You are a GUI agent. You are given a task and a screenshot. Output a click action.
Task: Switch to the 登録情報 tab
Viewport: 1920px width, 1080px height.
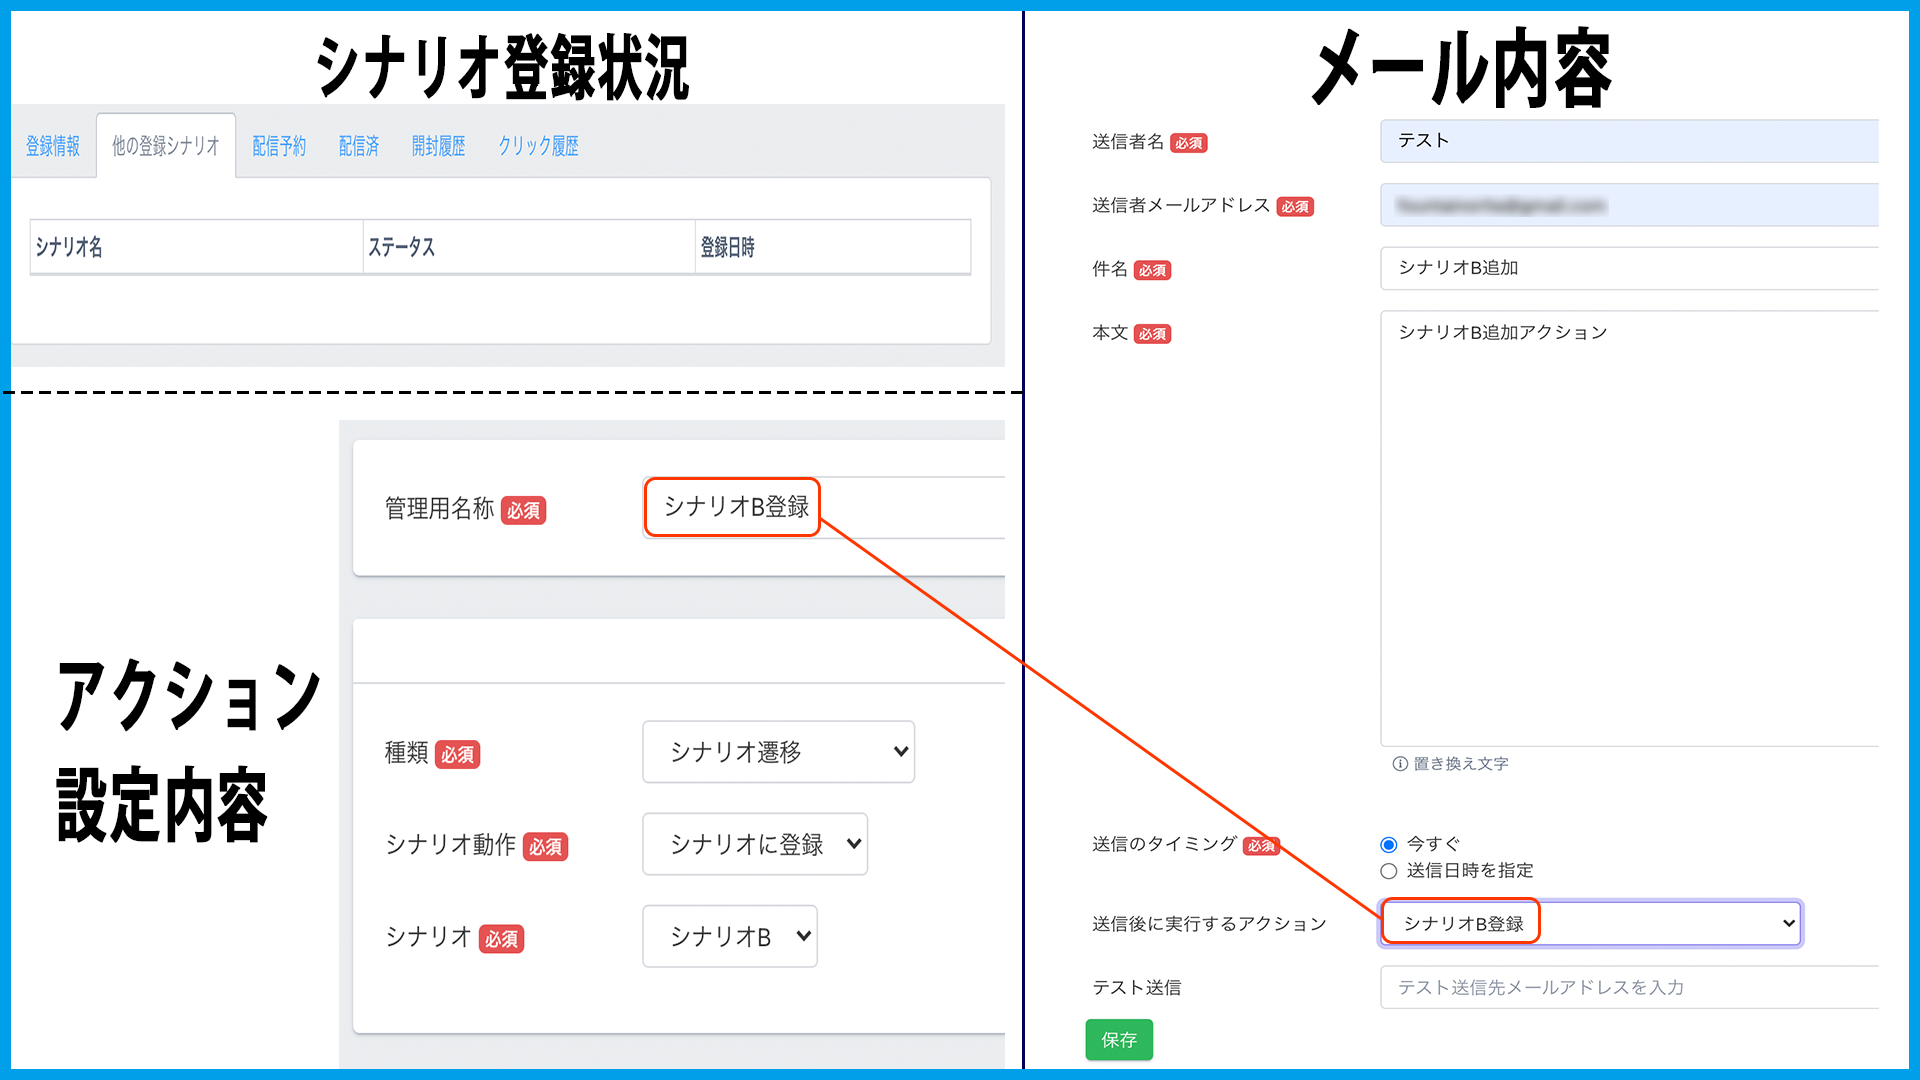click(x=53, y=146)
